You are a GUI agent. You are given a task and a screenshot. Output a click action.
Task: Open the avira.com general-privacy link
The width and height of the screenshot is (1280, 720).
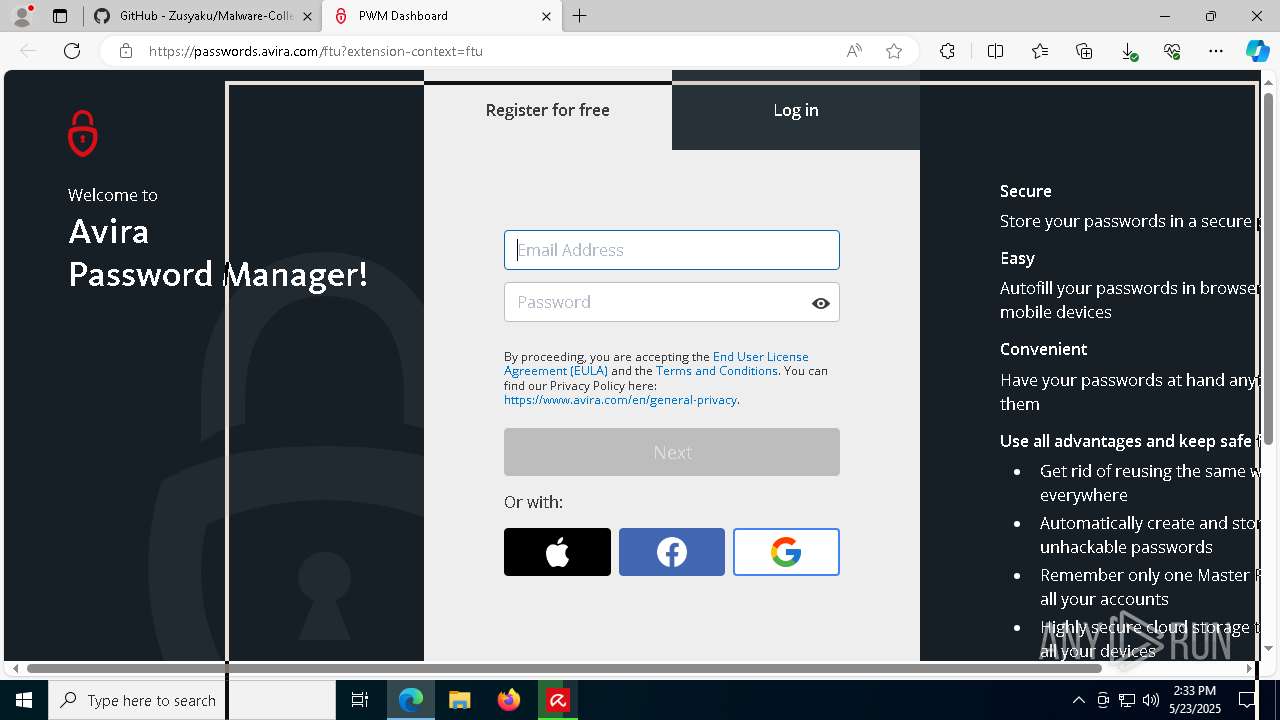[x=620, y=400]
